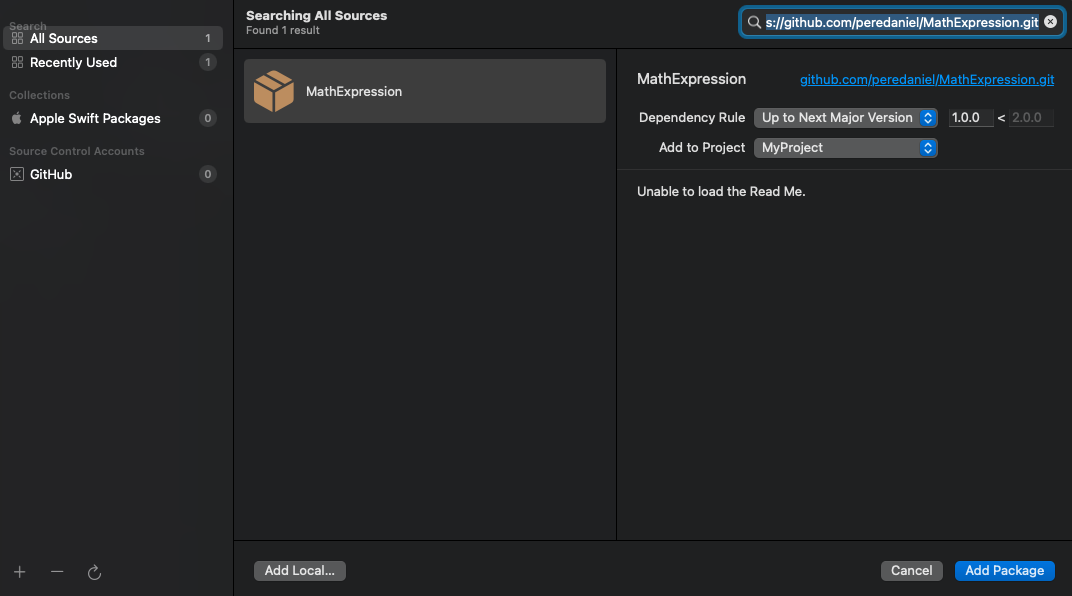
Task: Click the GitHub account icon
Action: 17,174
